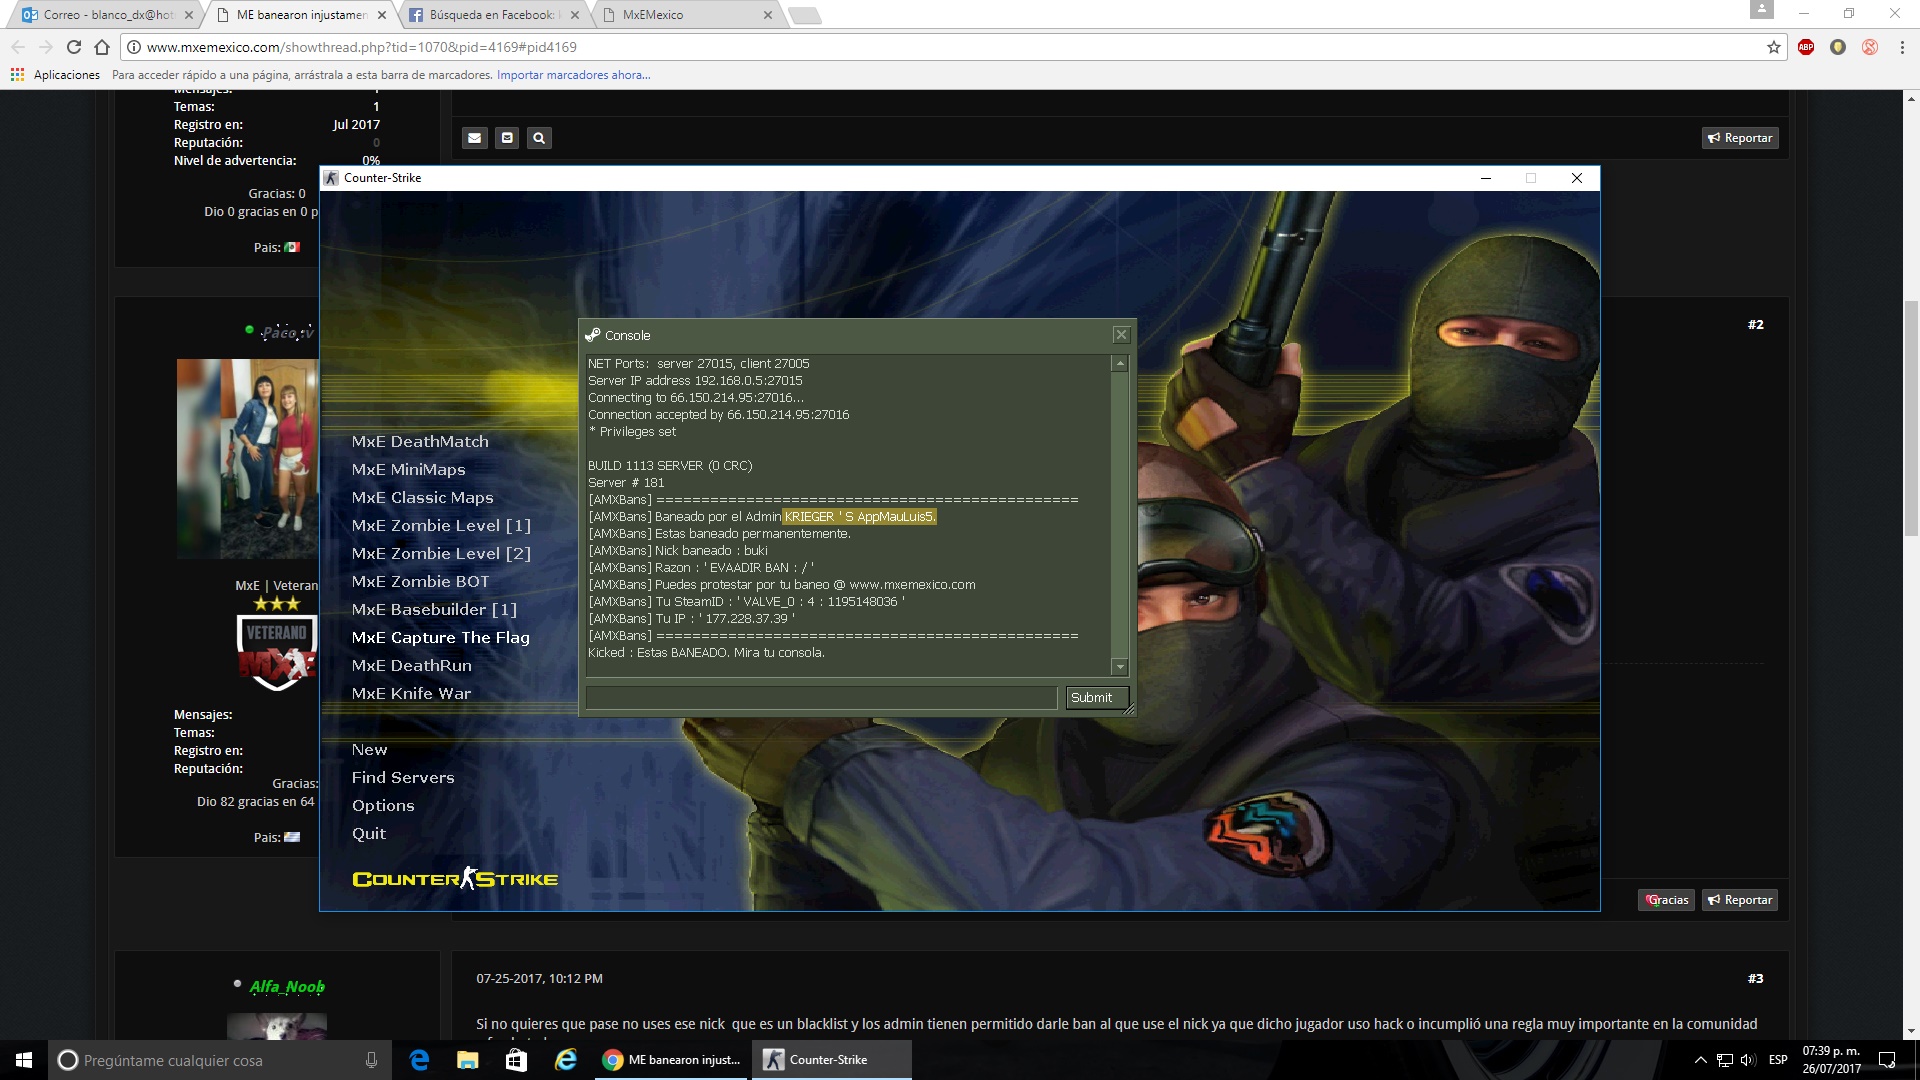Viewport: 1920px width, 1080px height.
Task: Click the browser back arrow
Action: point(18,47)
